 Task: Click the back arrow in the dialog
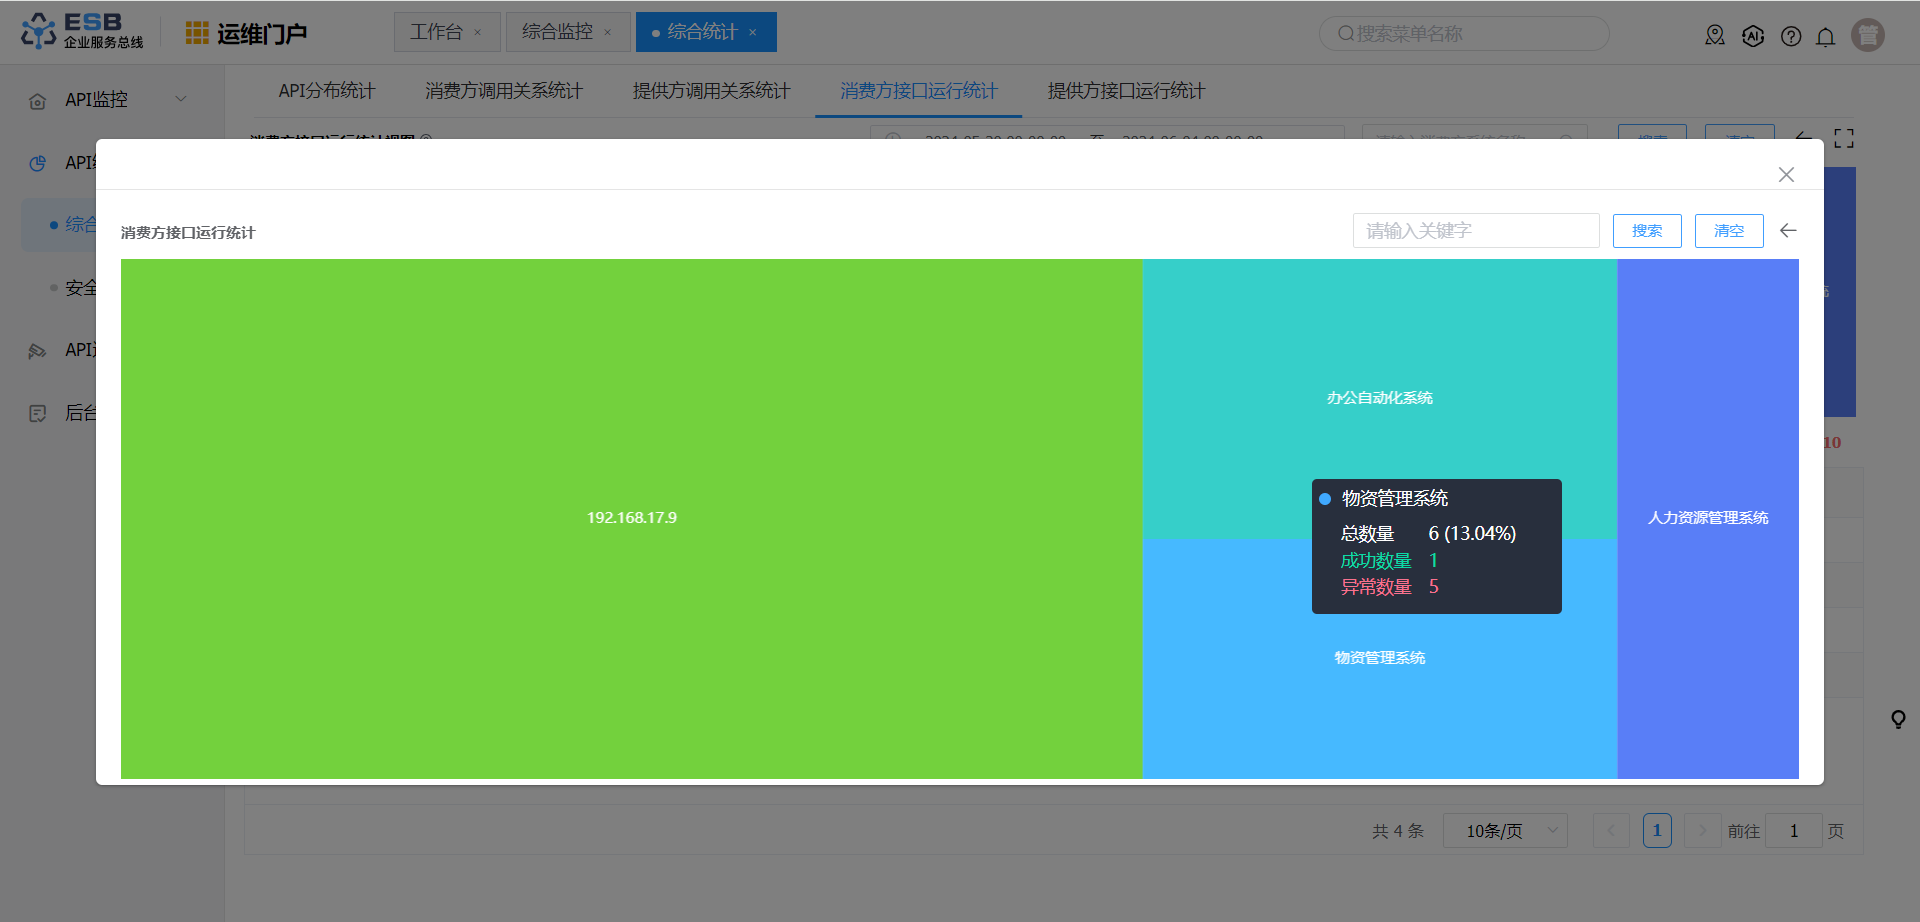click(1788, 231)
